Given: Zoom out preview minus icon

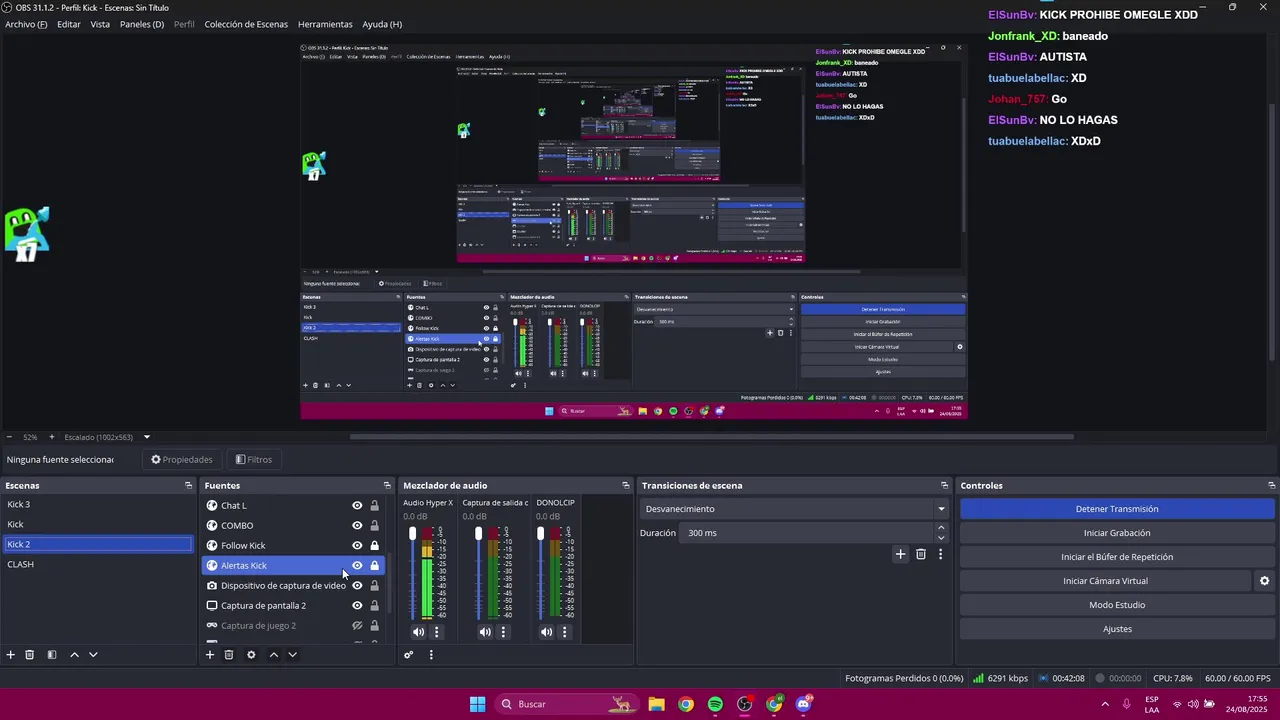Looking at the screenshot, I should [9, 437].
